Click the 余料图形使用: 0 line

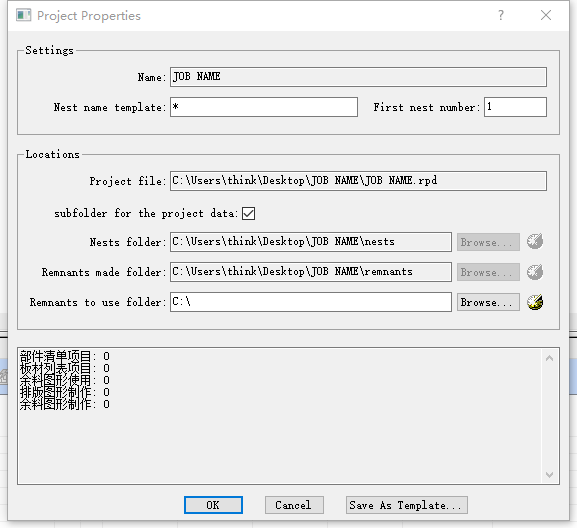(x=65, y=380)
